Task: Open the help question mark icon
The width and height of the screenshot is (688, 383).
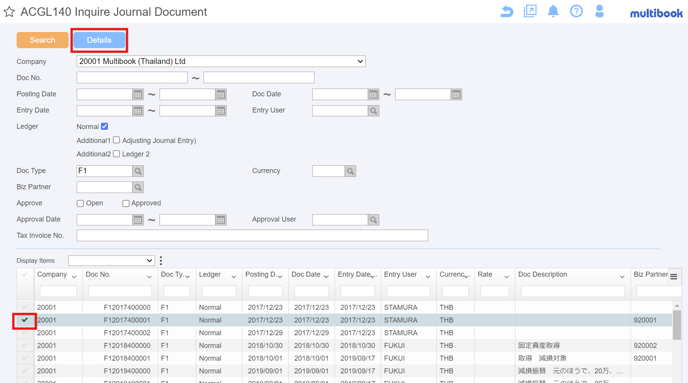Action: tap(576, 11)
